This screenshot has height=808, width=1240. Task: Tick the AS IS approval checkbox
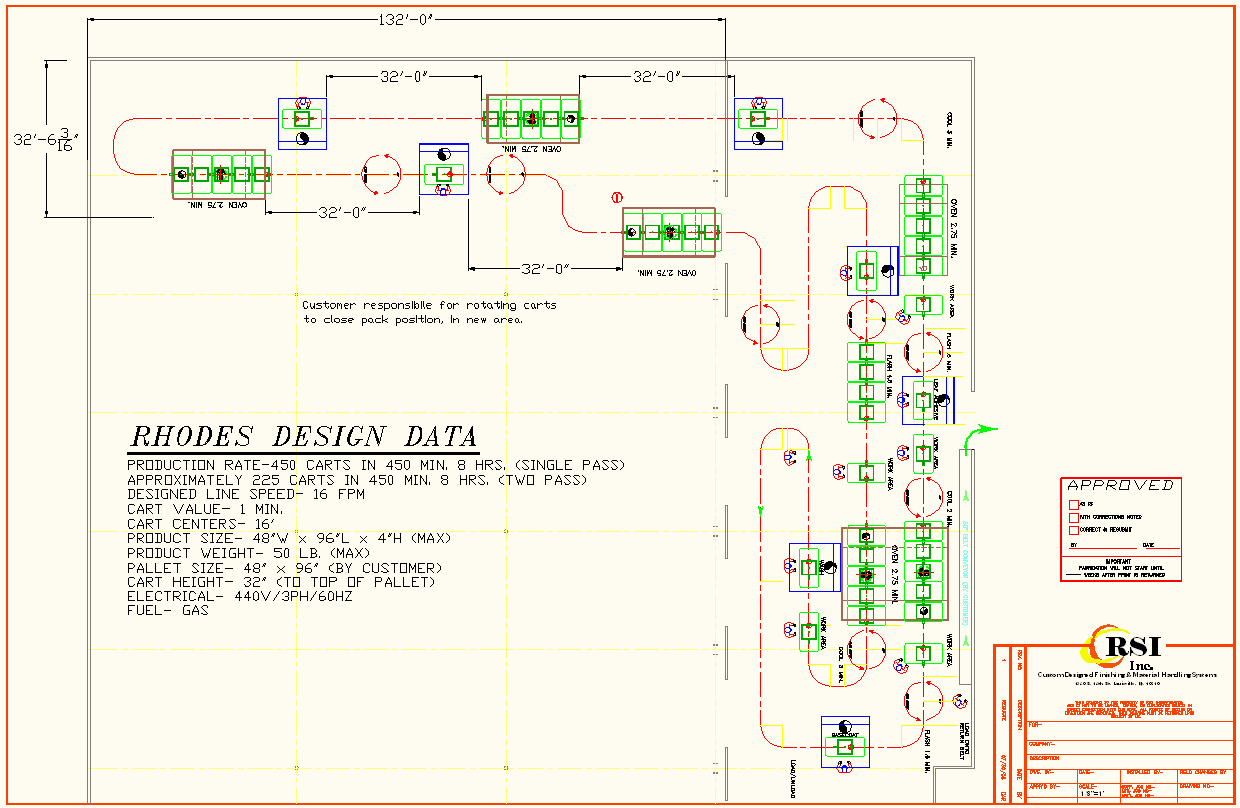(1074, 504)
